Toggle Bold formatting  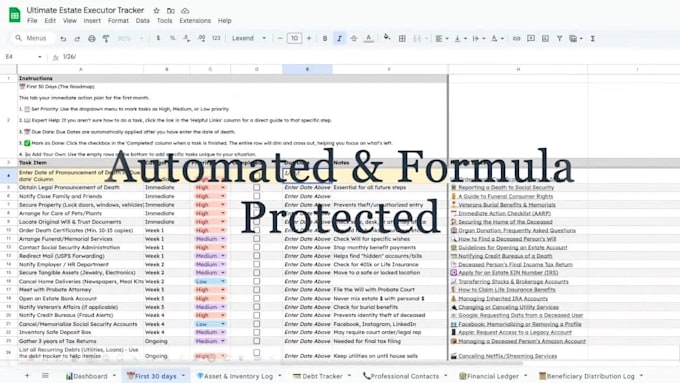tap(325, 39)
